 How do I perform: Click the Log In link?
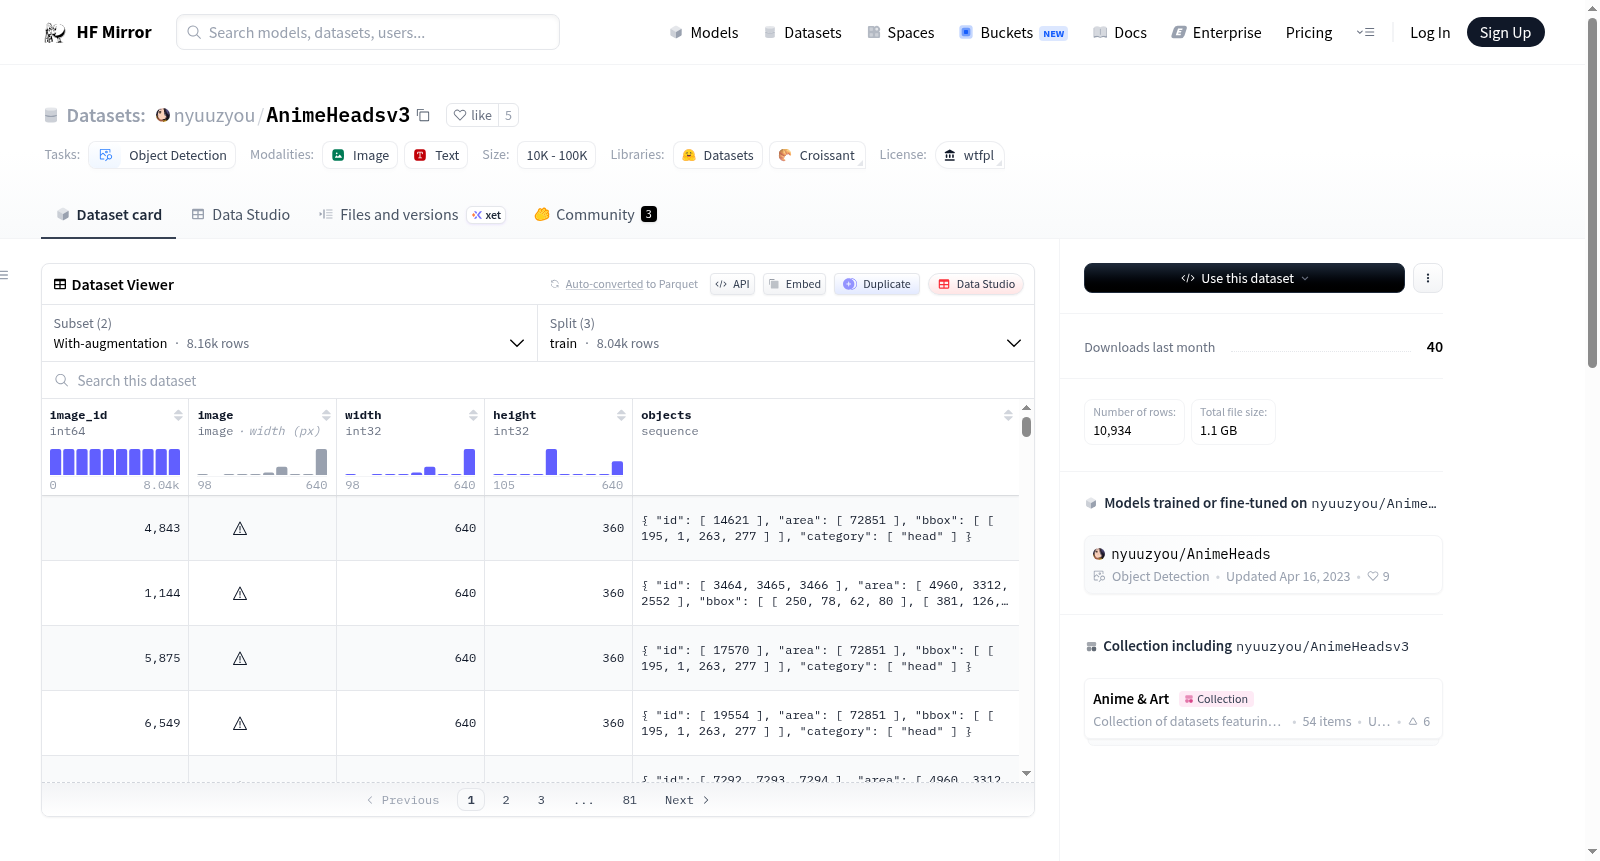(1430, 33)
